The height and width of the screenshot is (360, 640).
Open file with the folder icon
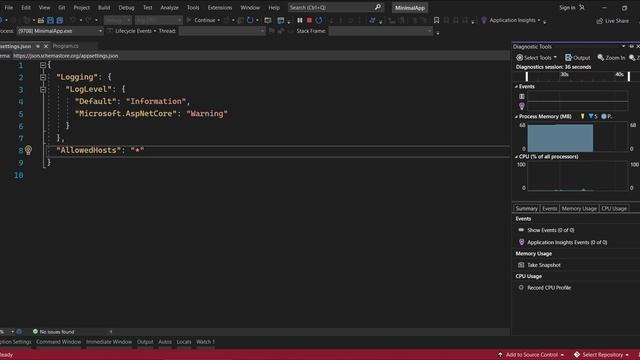coord(41,20)
